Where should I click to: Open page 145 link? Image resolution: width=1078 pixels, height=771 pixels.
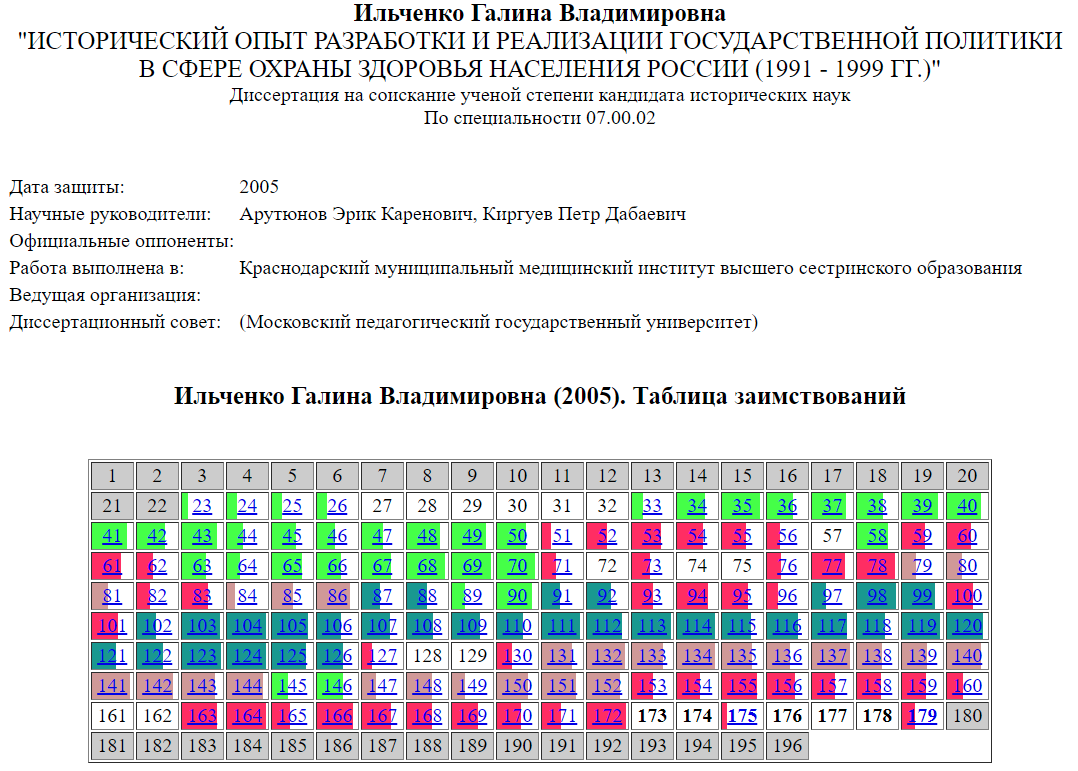tap(292, 686)
